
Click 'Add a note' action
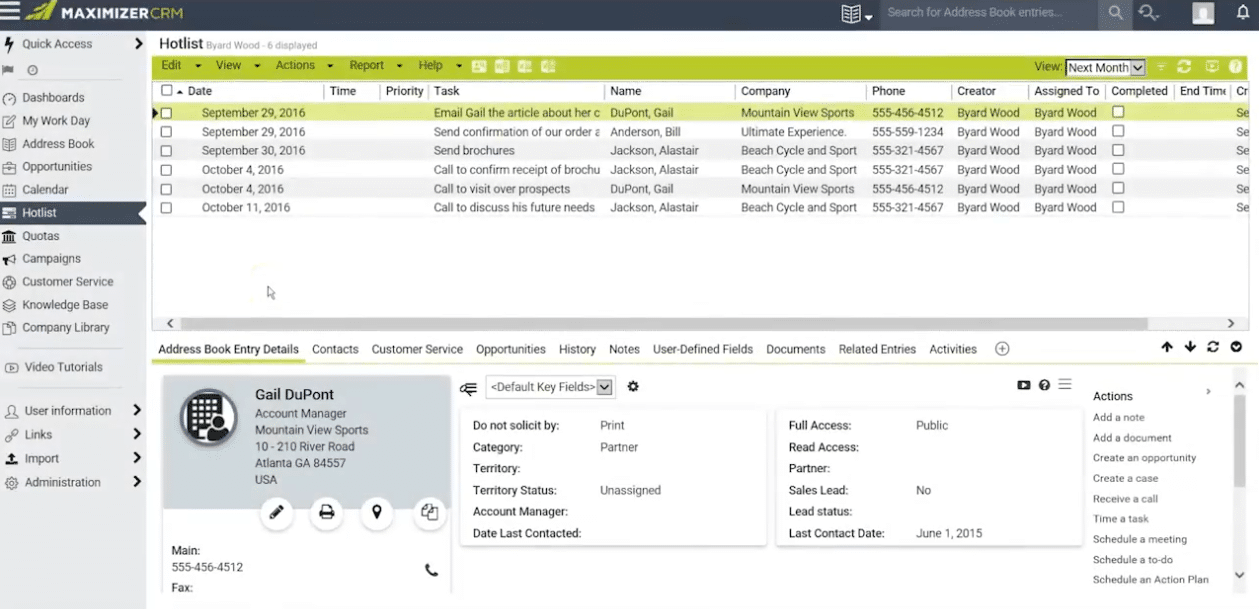pyautogui.click(x=1119, y=417)
